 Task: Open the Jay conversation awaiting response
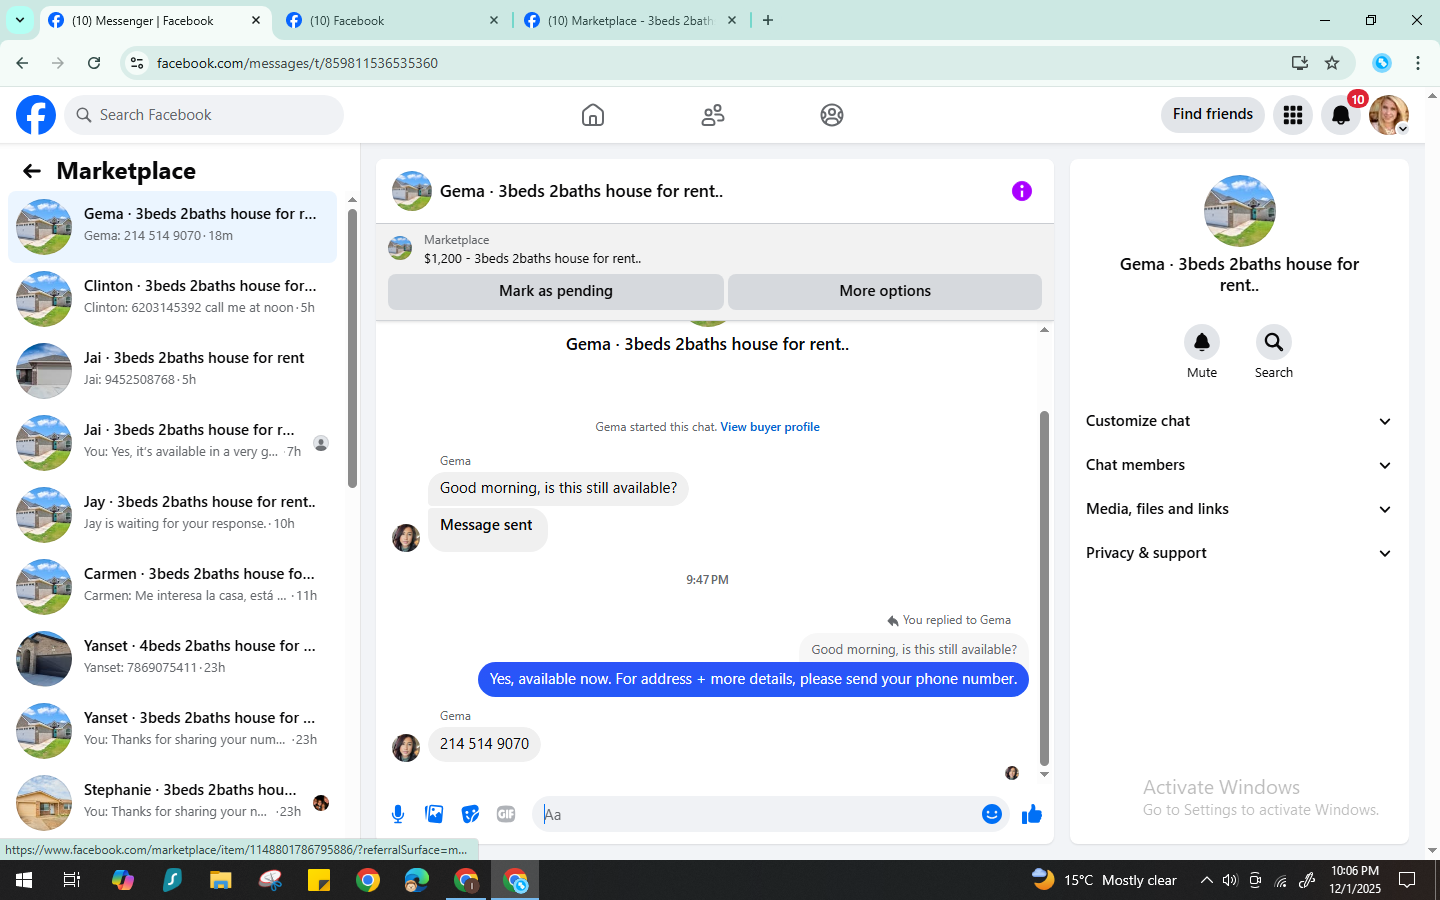click(x=172, y=515)
